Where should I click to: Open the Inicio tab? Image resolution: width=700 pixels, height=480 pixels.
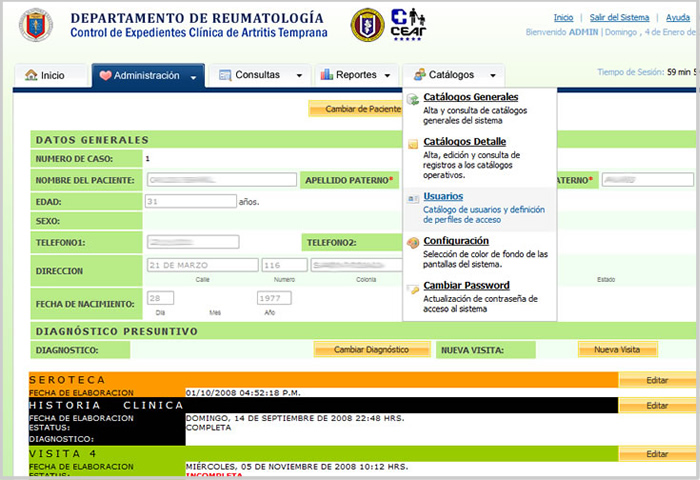click(x=50, y=75)
